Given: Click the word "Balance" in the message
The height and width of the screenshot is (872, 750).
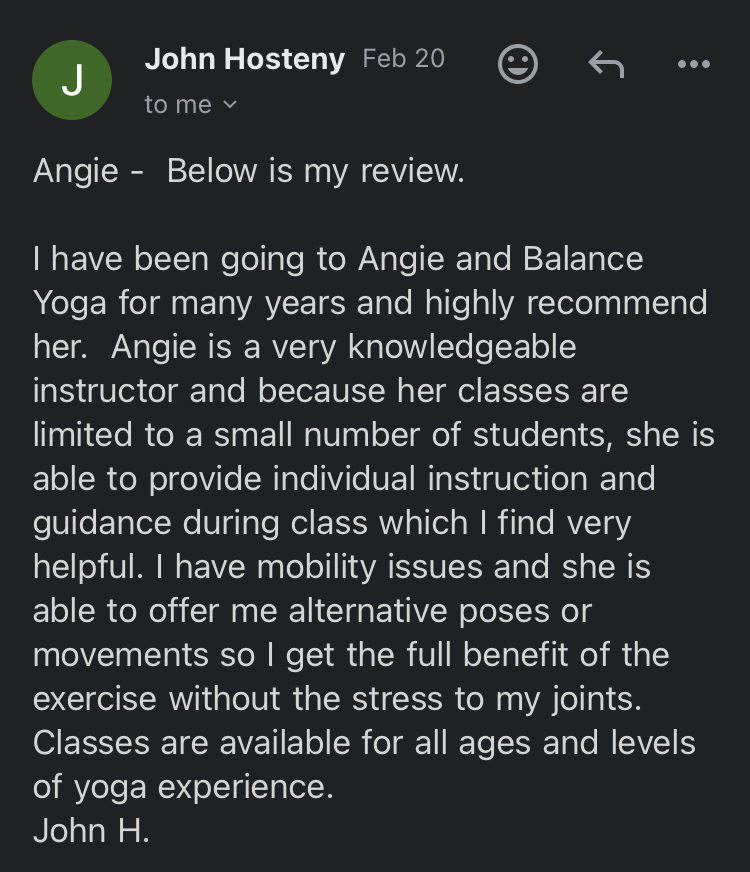Looking at the screenshot, I should tap(582, 259).
